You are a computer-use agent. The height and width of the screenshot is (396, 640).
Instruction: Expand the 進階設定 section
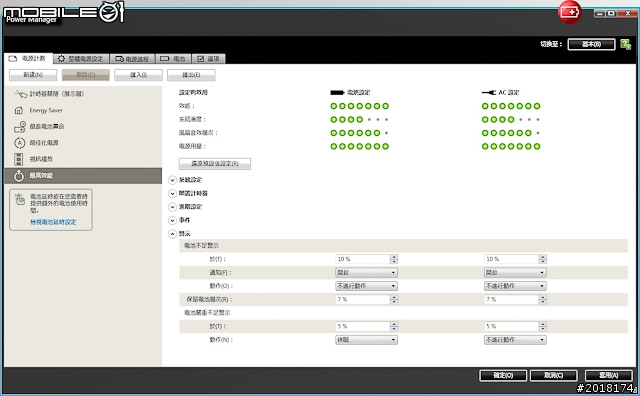tap(172, 207)
